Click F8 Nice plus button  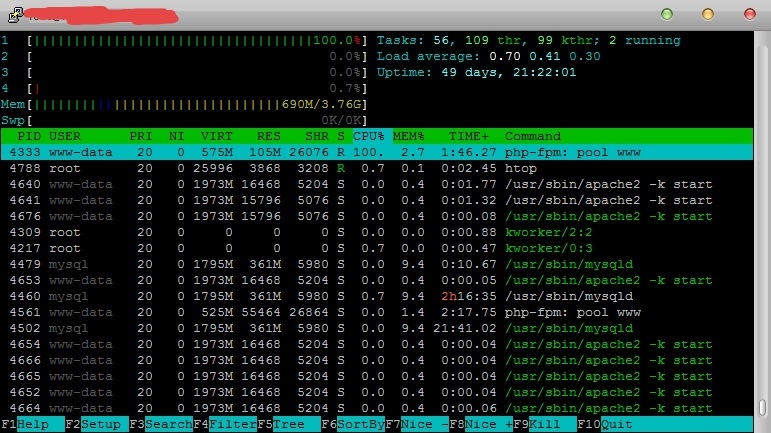point(480,424)
